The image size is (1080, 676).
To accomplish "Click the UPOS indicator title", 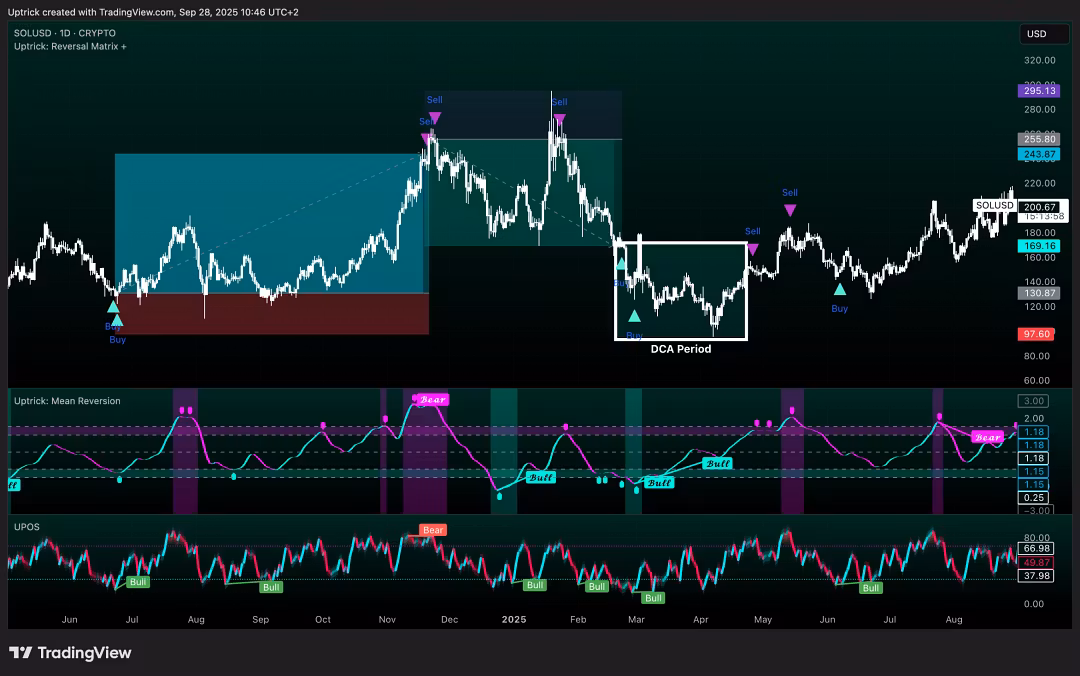I will 27,526.
